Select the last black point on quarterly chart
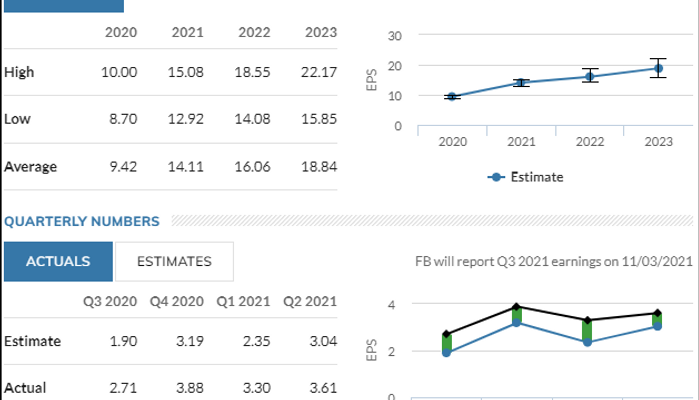This screenshot has width=699, height=400. coord(657,313)
